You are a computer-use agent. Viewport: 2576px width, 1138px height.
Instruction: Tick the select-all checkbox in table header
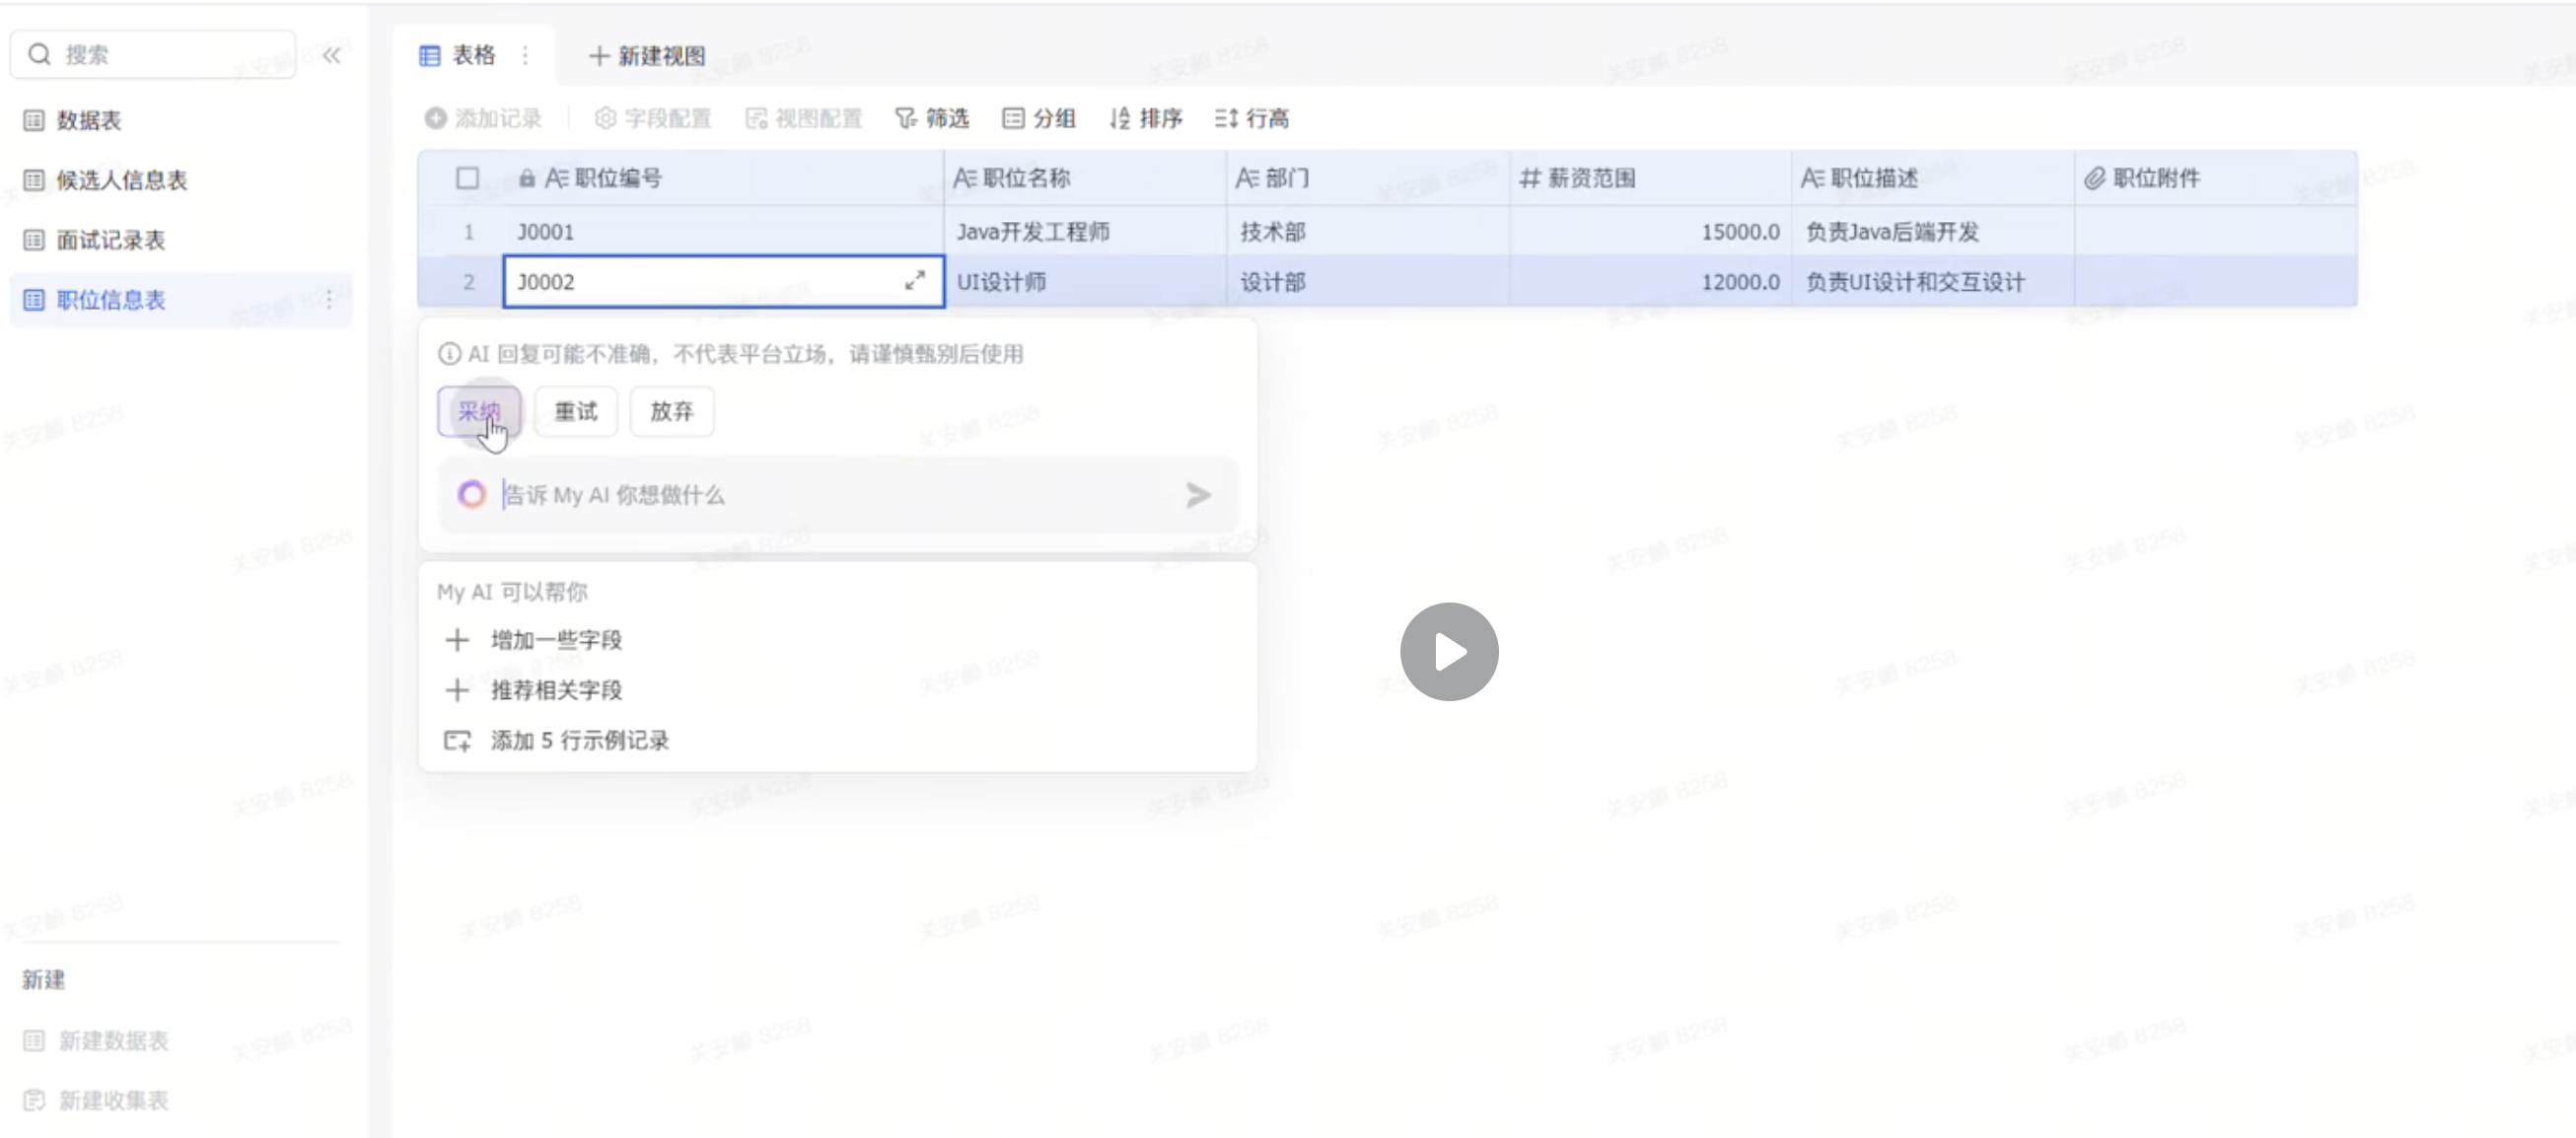(467, 178)
